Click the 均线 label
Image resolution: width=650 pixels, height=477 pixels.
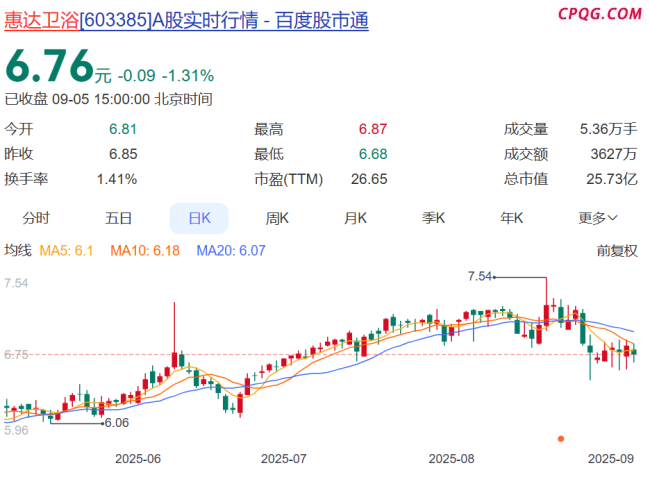coord(18,251)
